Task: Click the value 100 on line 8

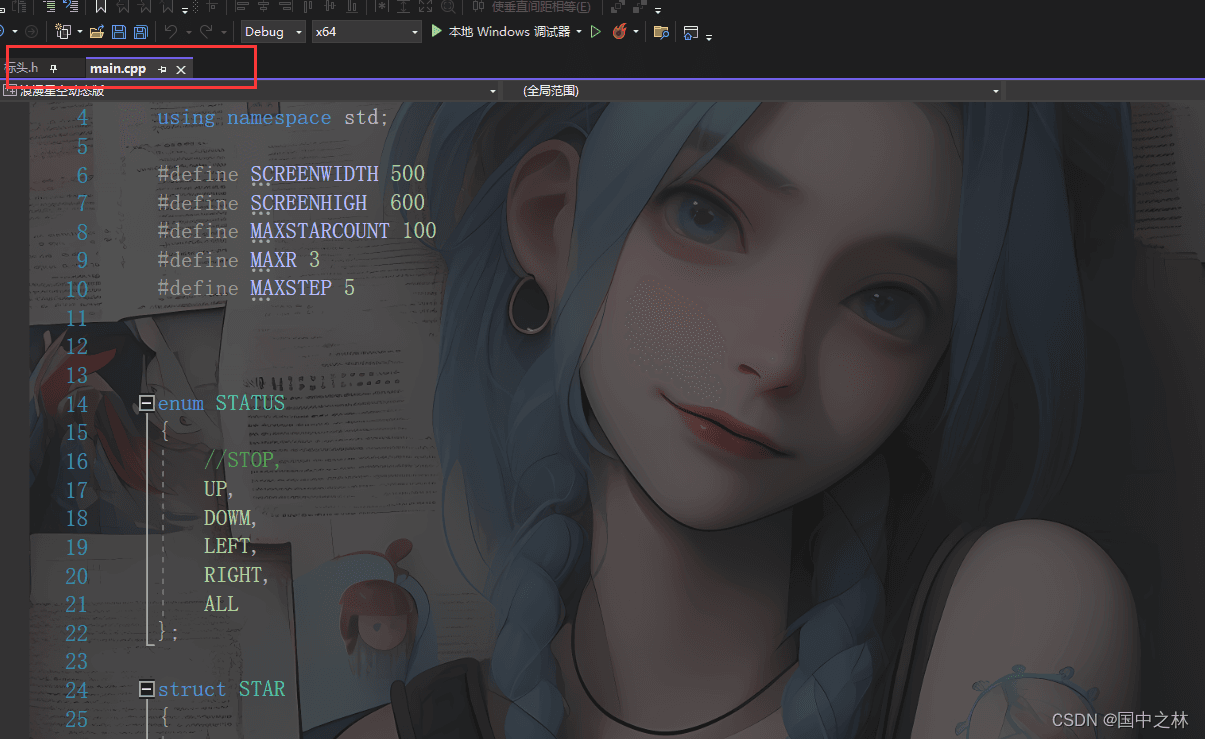Action: point(420,231)
